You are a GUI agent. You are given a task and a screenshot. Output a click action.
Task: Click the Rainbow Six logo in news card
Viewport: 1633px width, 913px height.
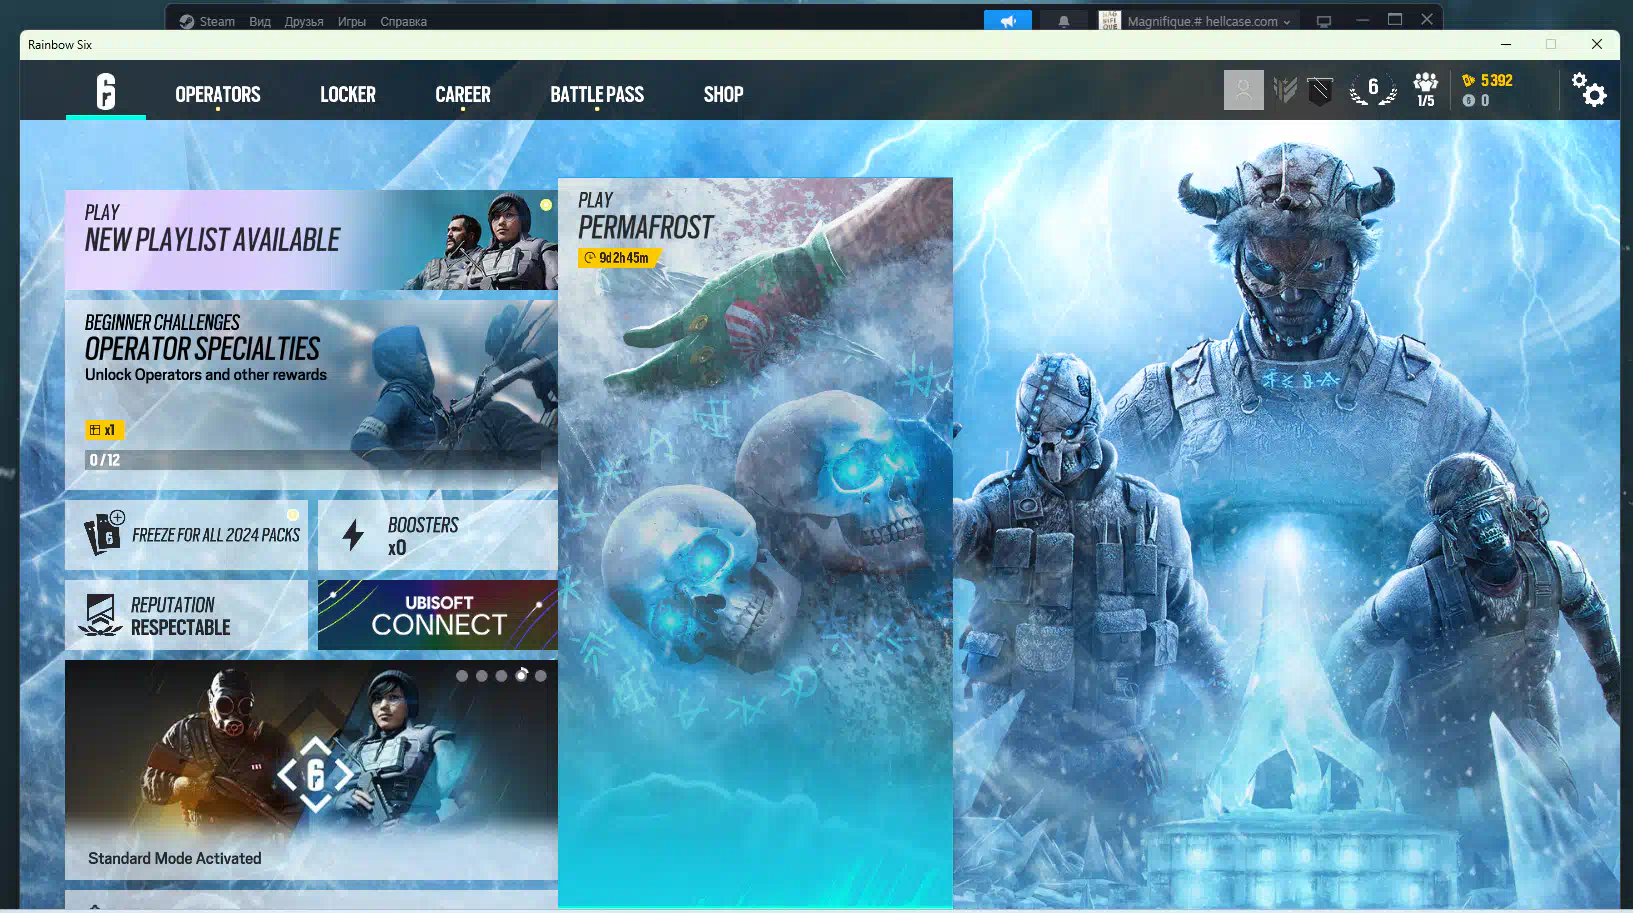click(x=315, y=774)
